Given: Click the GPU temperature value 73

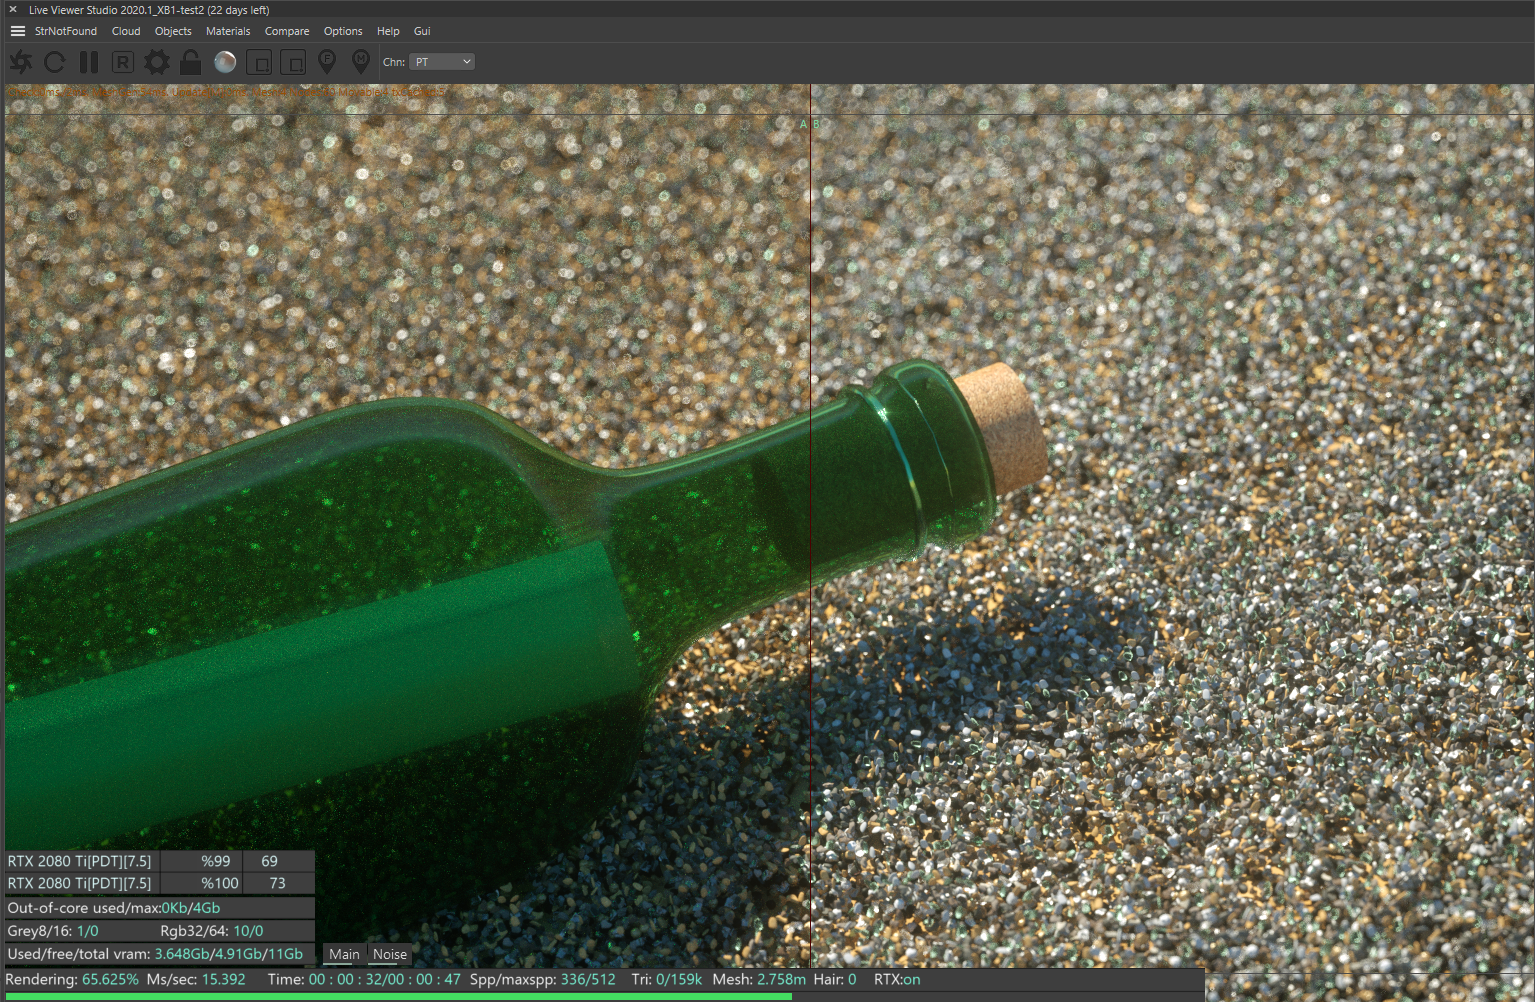Looking at the screenshot, I should (277, 883).
